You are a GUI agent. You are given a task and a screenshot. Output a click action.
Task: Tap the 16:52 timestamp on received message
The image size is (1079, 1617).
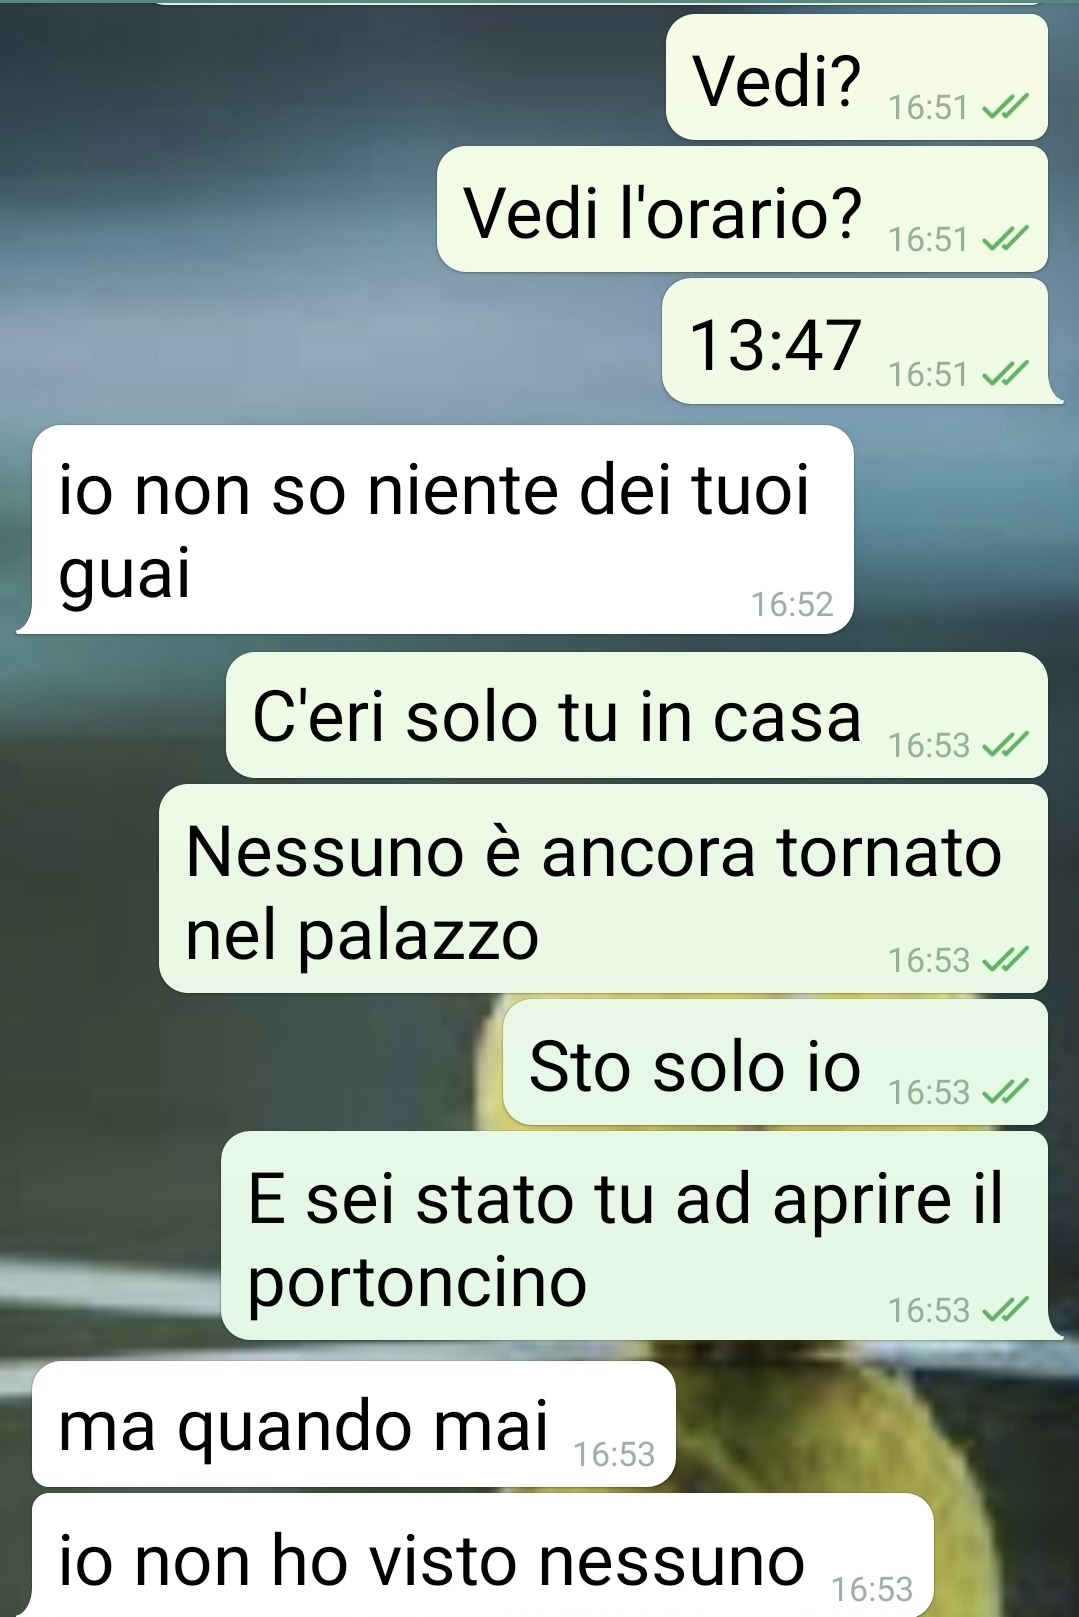coord(792,604)
